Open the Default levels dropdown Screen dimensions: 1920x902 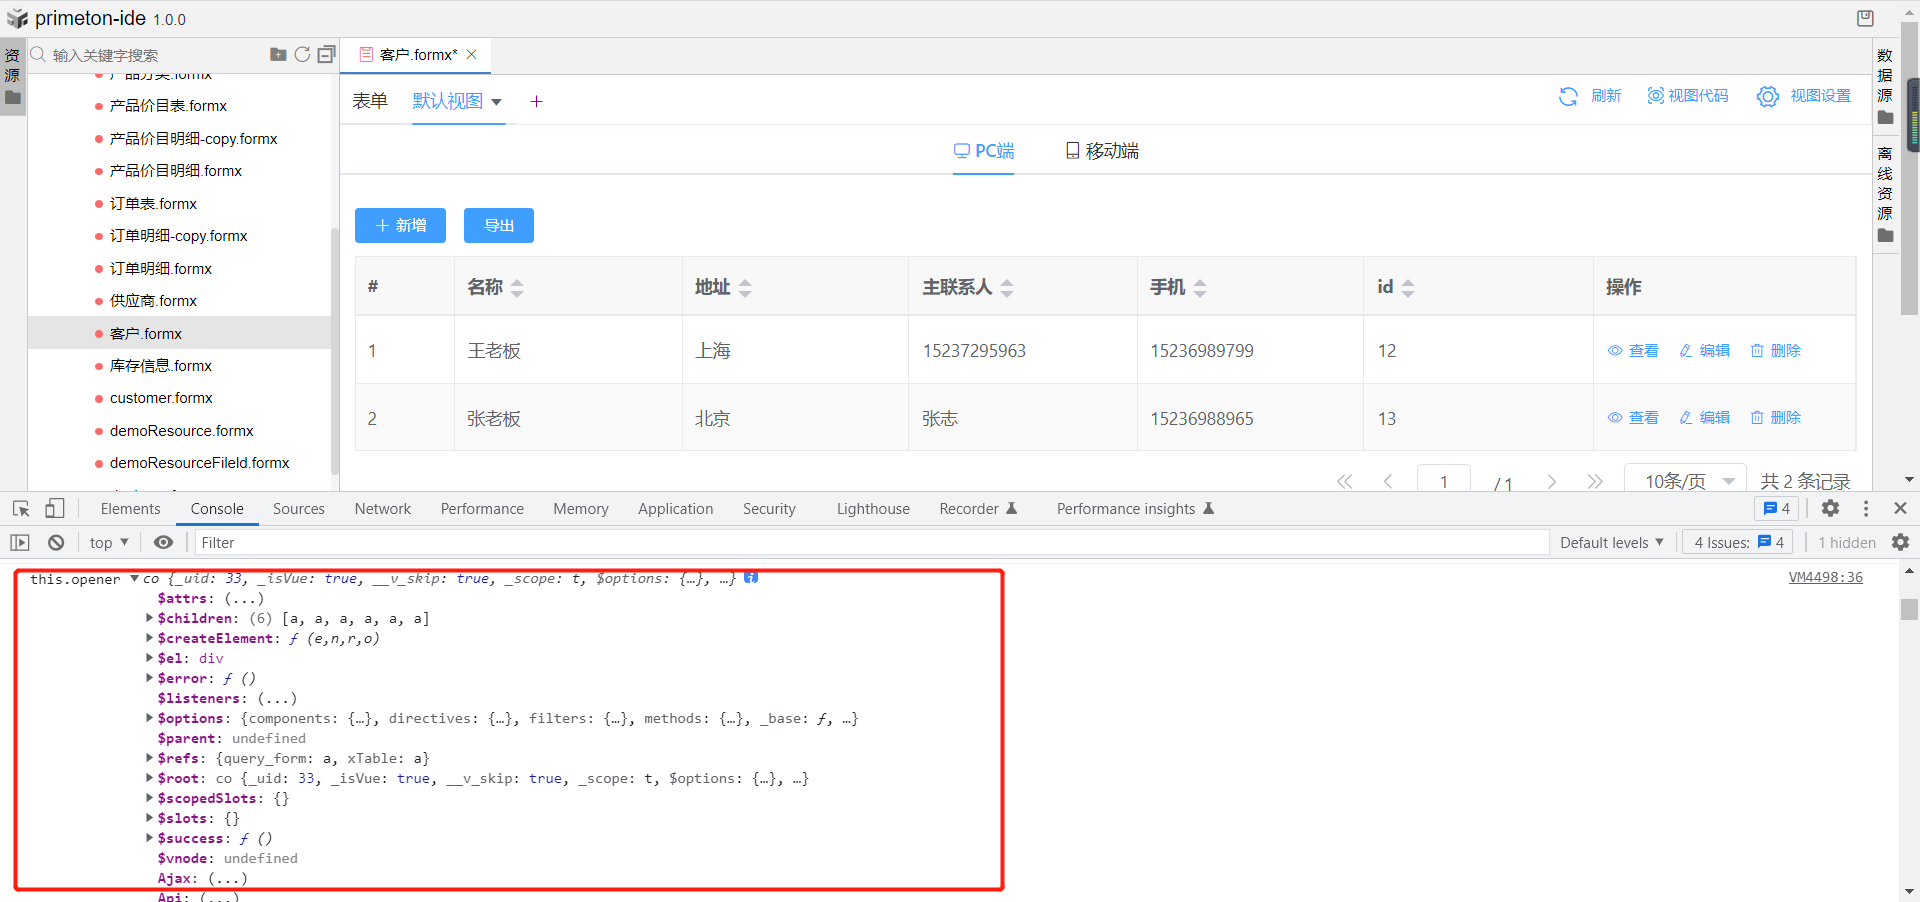click(1611, 542)
